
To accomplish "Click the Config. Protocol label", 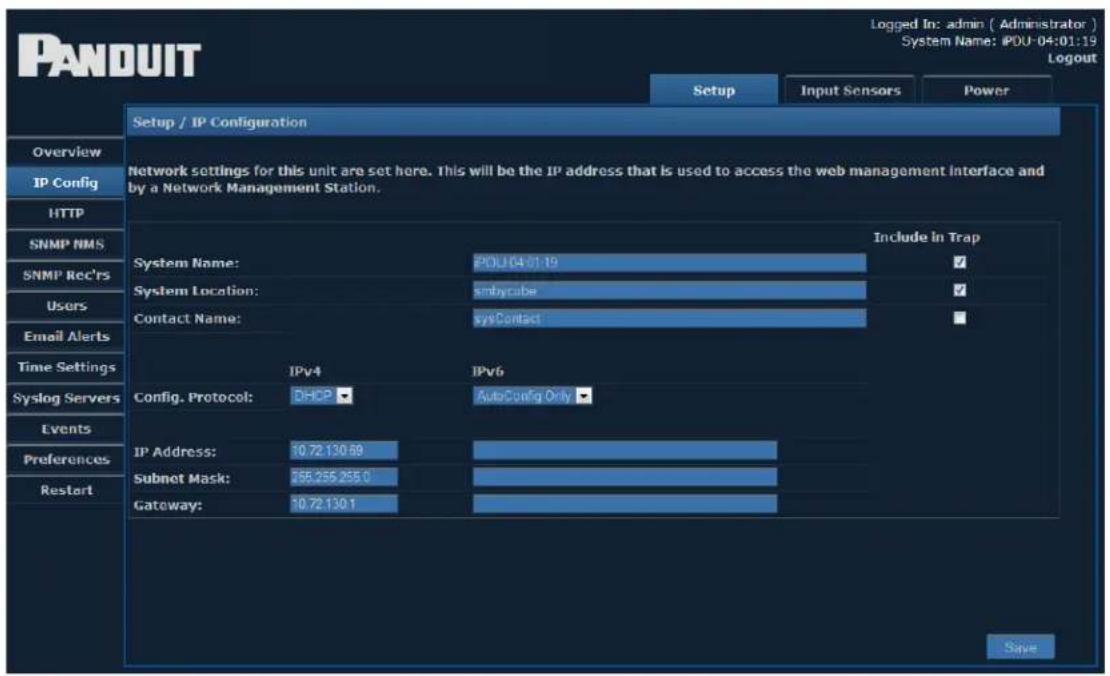I will click(193, 397).
